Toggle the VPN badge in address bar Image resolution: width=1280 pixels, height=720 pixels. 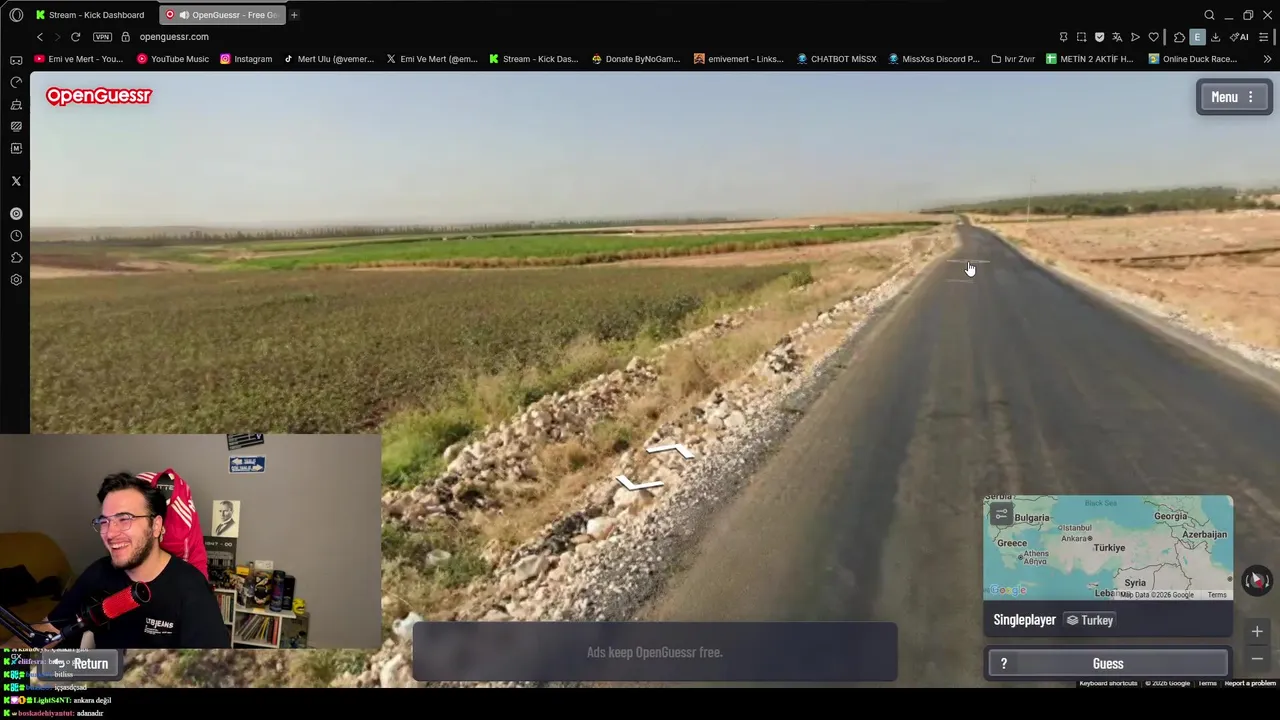point(102,37)
